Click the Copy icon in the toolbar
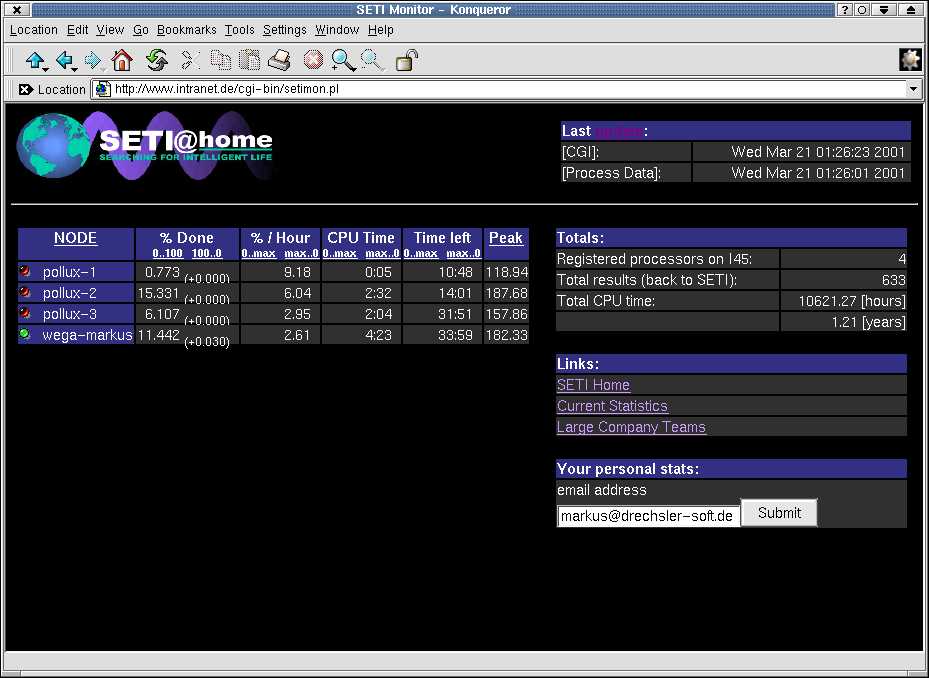Image resolution: width=929 pixels, height=678 pixels. point(221,60)
